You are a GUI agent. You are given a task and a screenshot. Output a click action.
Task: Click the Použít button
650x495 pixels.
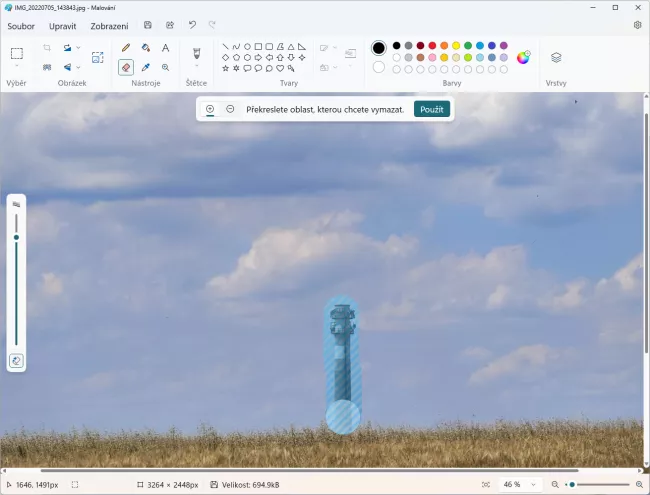432,109
